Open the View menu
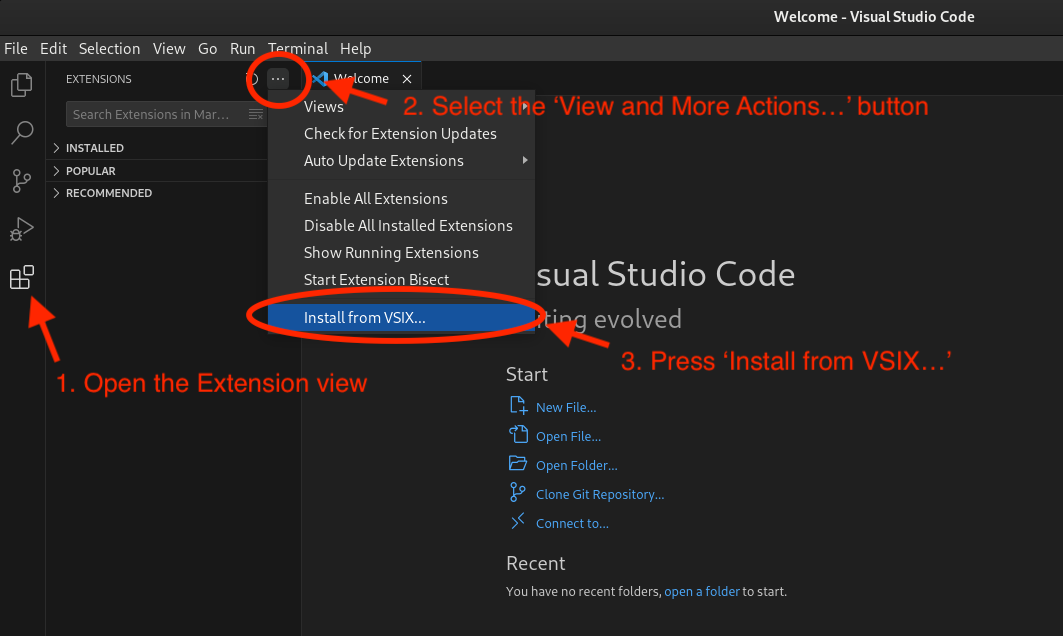Viewport: 1063px width, 636px height. 169,49
